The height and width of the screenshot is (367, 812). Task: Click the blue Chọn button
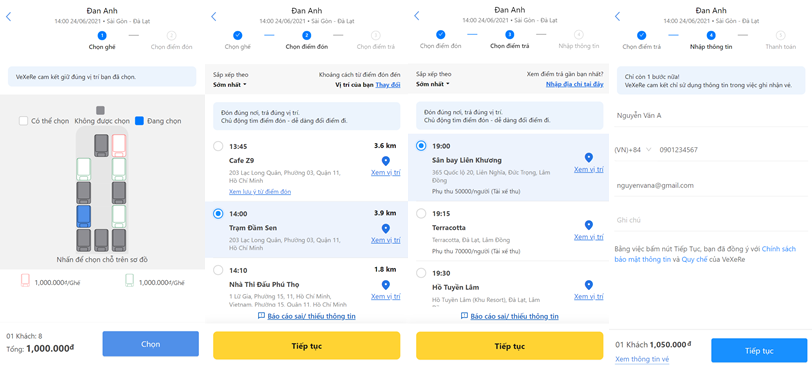pos(151,344)
